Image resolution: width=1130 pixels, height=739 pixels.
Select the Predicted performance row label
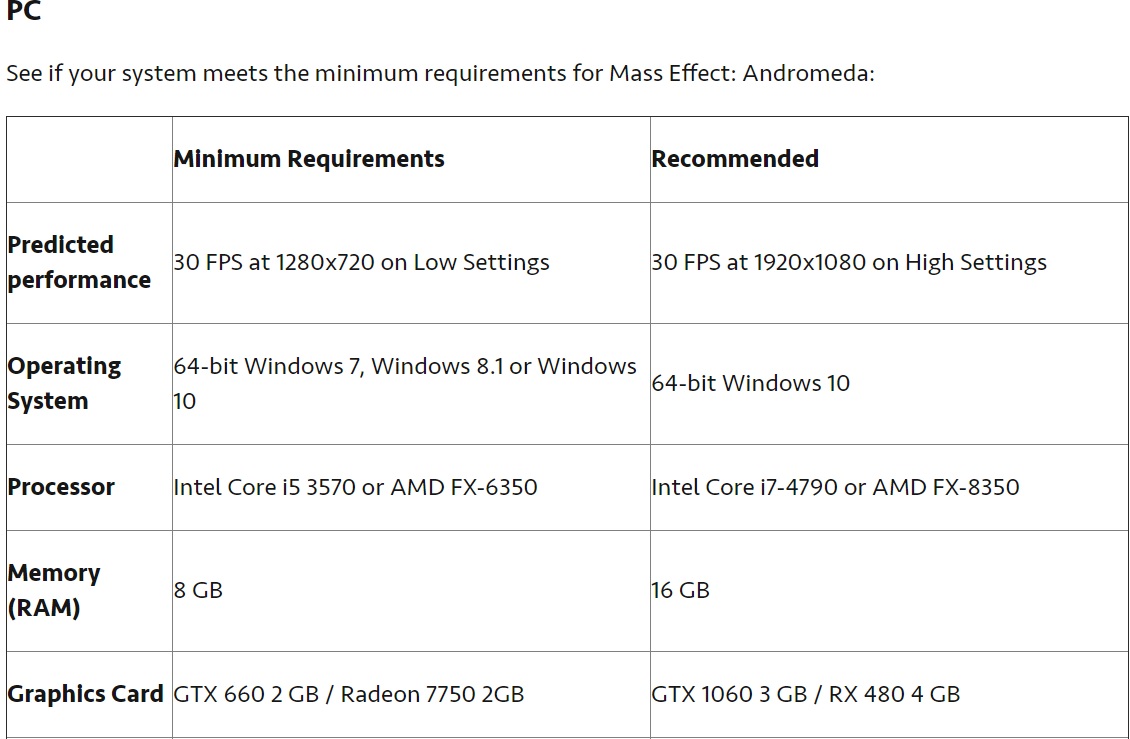coord(79,262)
